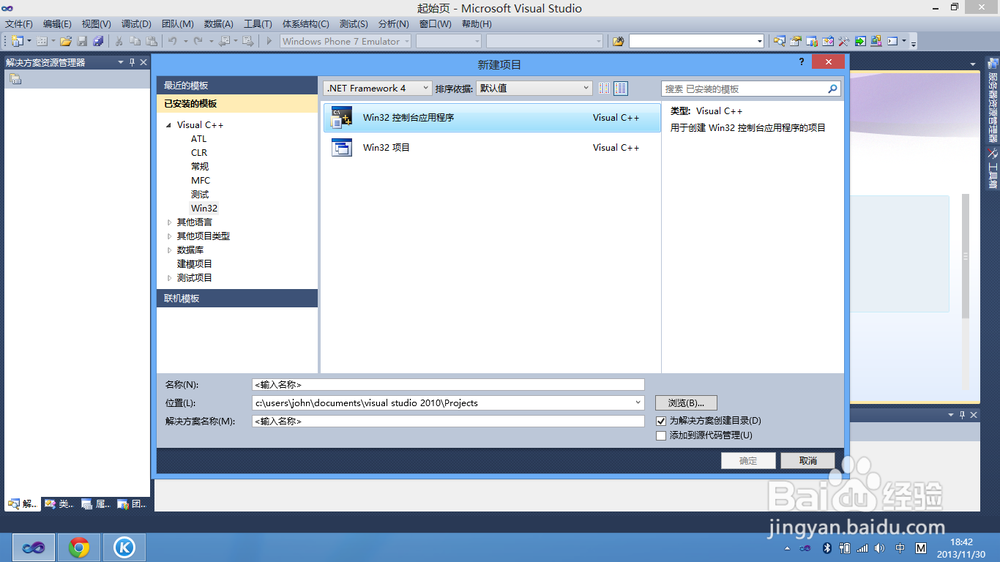Expand the 数据库 tree node
Image resolution: width=1000 pixels, height=562 pixels.
(169, 250)
